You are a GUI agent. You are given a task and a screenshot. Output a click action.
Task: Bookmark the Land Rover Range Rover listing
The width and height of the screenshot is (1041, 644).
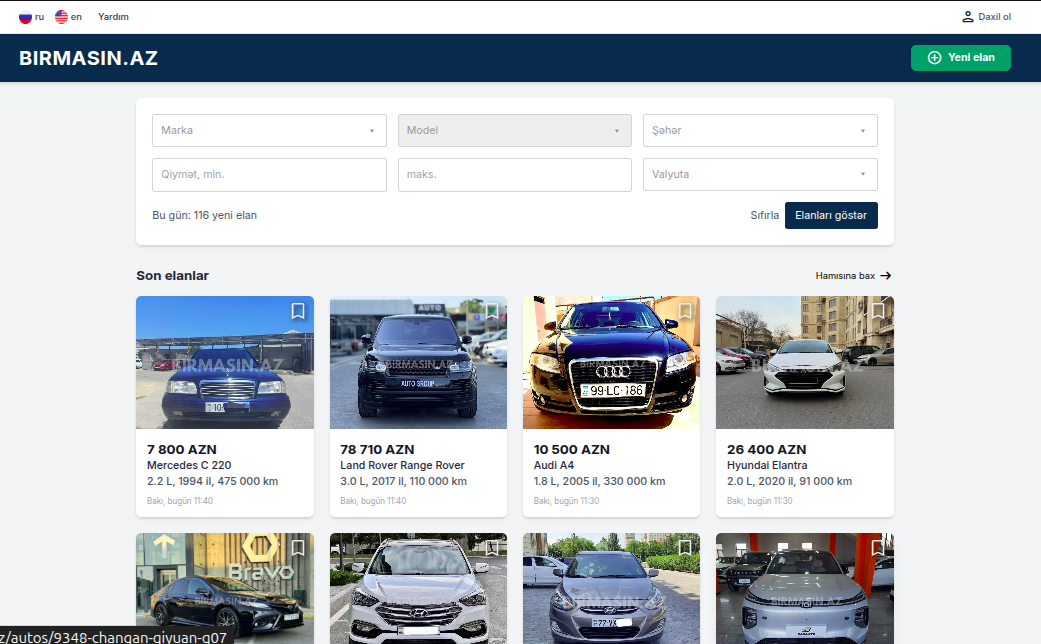(x=491, y=311)
